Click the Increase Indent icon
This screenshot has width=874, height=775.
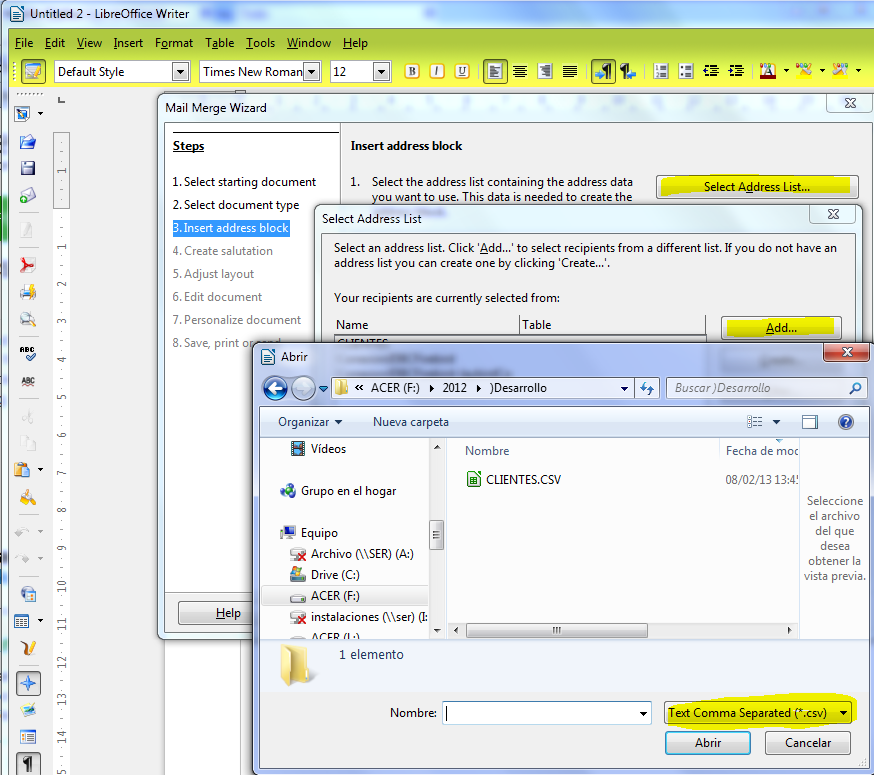[736, 71]
